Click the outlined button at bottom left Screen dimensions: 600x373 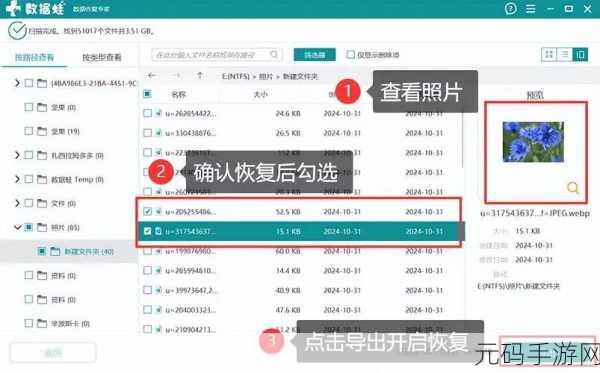[53, 353]
